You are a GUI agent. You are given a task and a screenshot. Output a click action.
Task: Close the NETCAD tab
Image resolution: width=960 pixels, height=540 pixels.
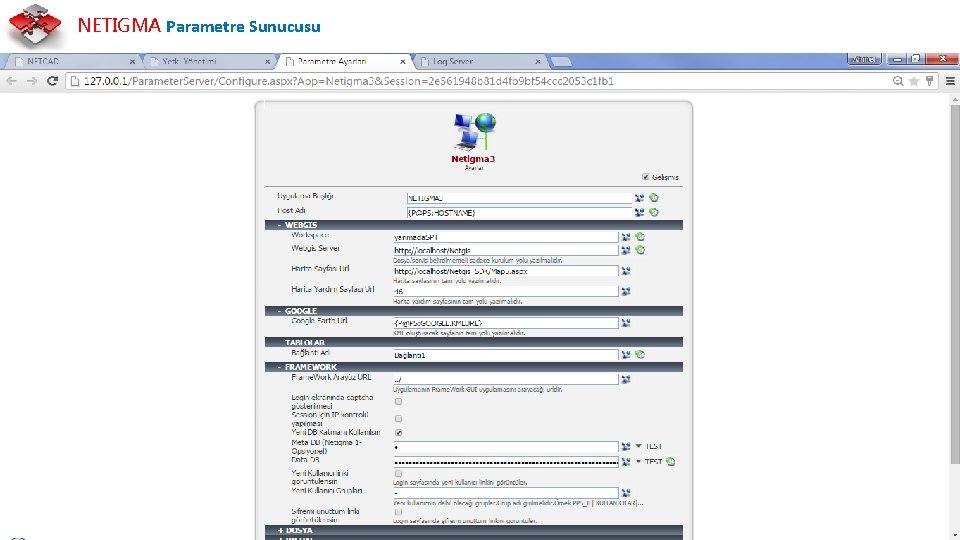pyautogui.click(x=132, y=62)
